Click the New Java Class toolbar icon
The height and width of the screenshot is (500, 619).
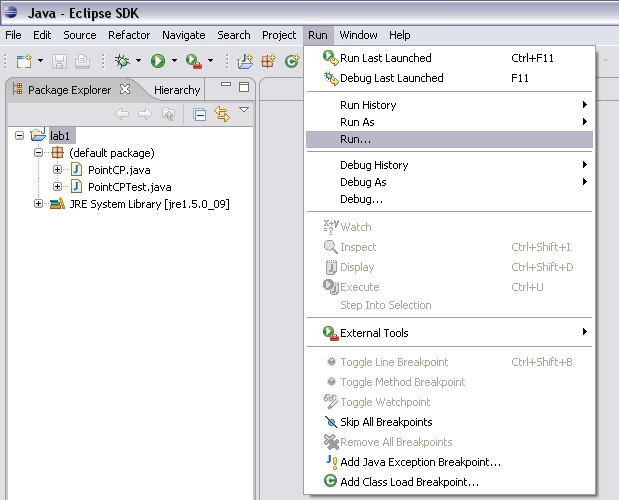tap(291, 61)
